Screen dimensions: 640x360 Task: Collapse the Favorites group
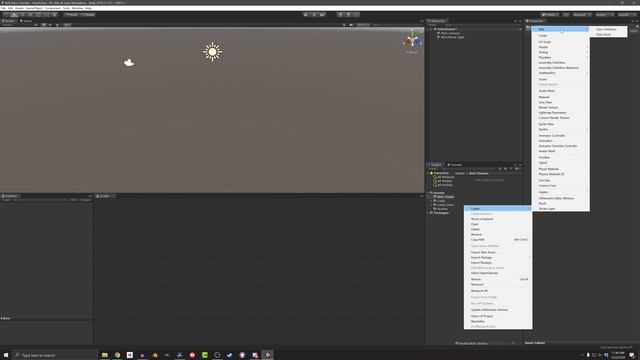point(429,173)
